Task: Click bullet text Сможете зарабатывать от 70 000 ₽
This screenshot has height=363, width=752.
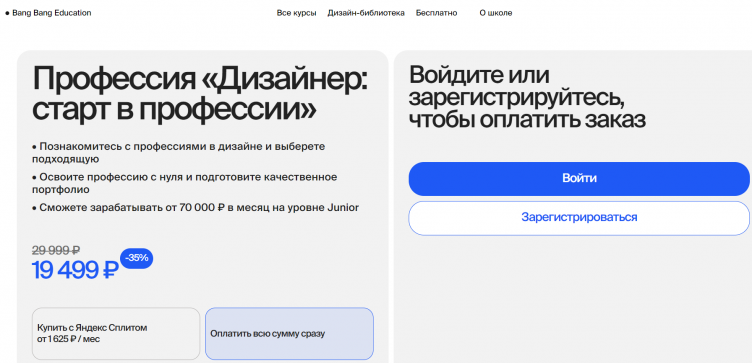Action: point(195,208)
